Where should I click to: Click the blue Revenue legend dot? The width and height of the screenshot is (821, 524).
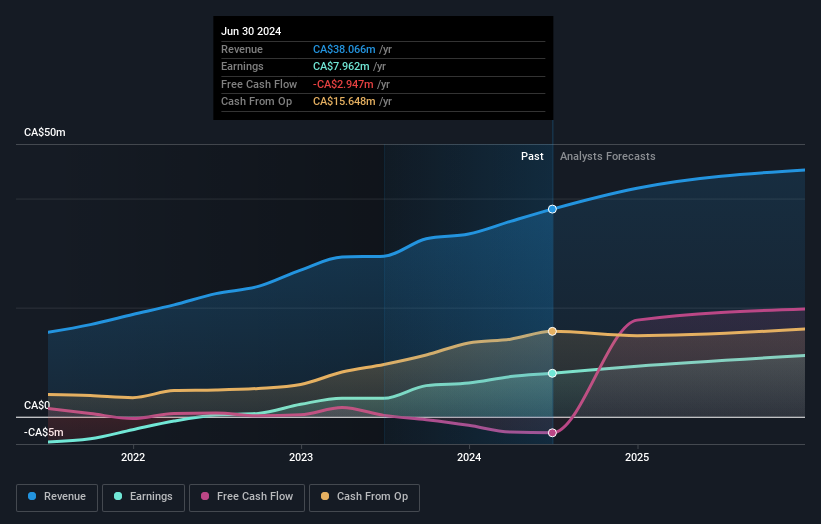click(x=32, y=496)
